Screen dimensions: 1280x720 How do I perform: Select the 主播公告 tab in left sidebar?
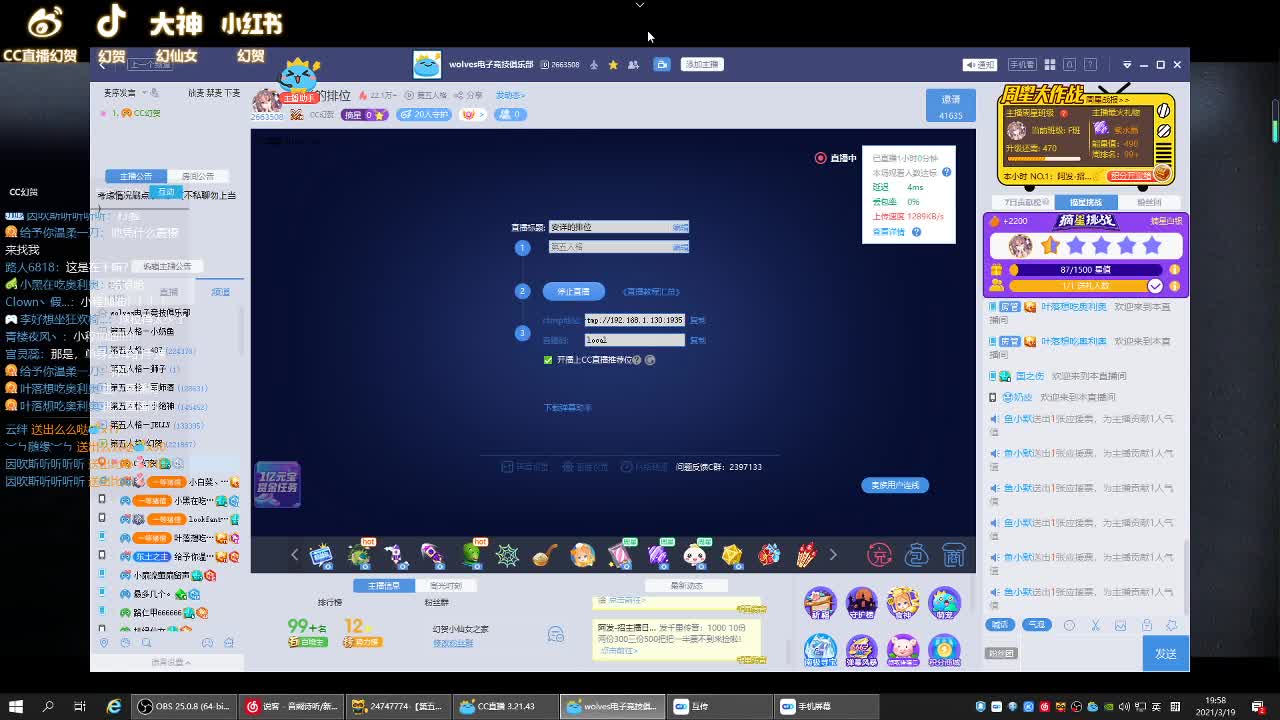point(136,176)
